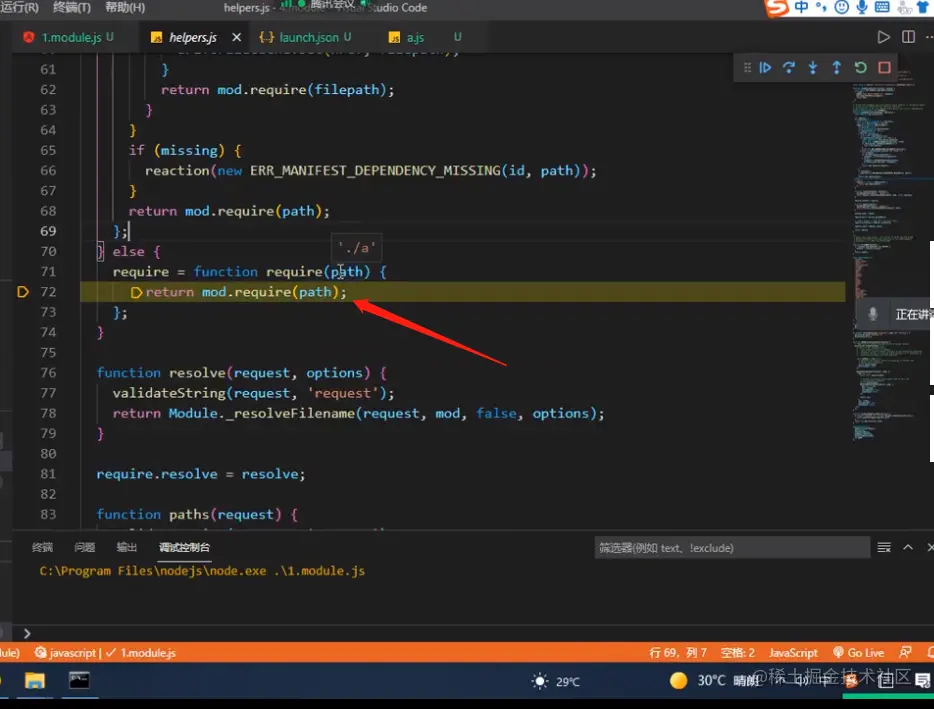The width and height of the screenshot is (934, 709).
Task: Click the node.exe launch command line
Action: [x=202, y=571]
